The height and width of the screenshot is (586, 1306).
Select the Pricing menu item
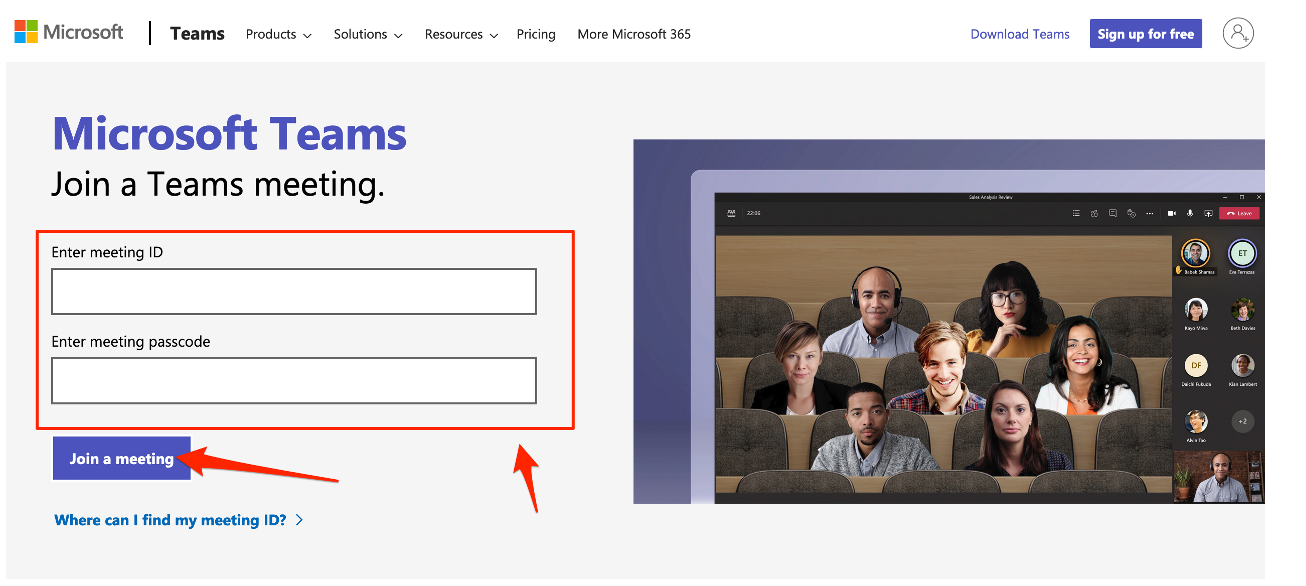click(x=536, y=34)
